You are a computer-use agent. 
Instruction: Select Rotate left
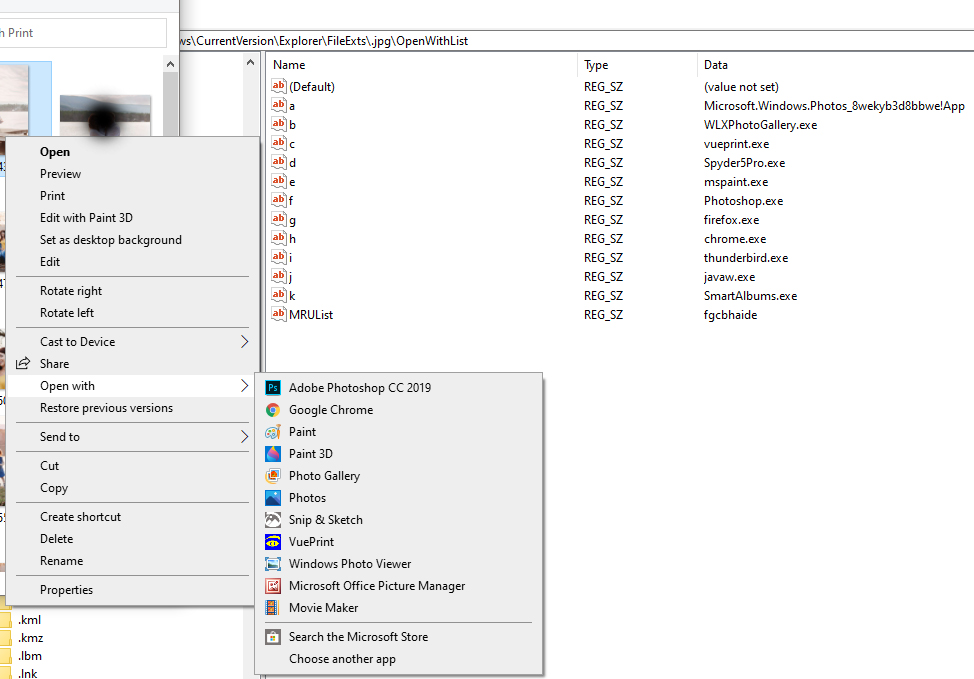click(66, 313)
